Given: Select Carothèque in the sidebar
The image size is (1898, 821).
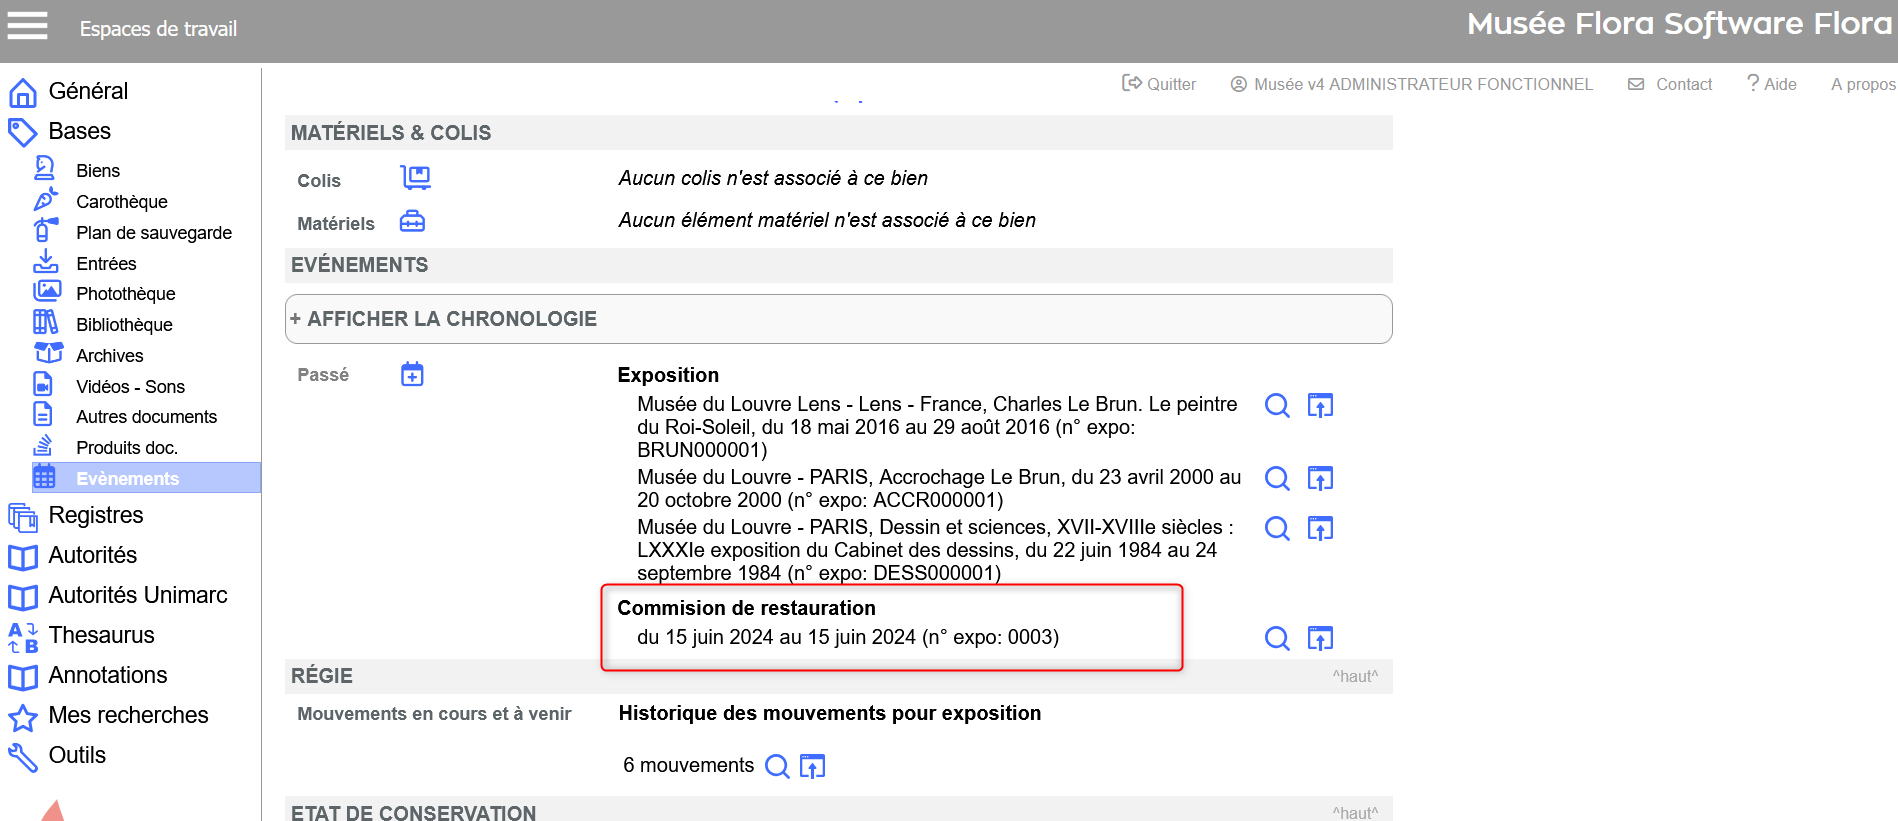Looking at the screenshot, I should pos(122,202).
